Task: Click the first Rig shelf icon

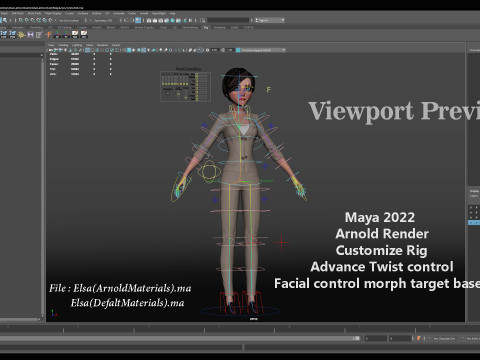Action: tap(4, 34)
